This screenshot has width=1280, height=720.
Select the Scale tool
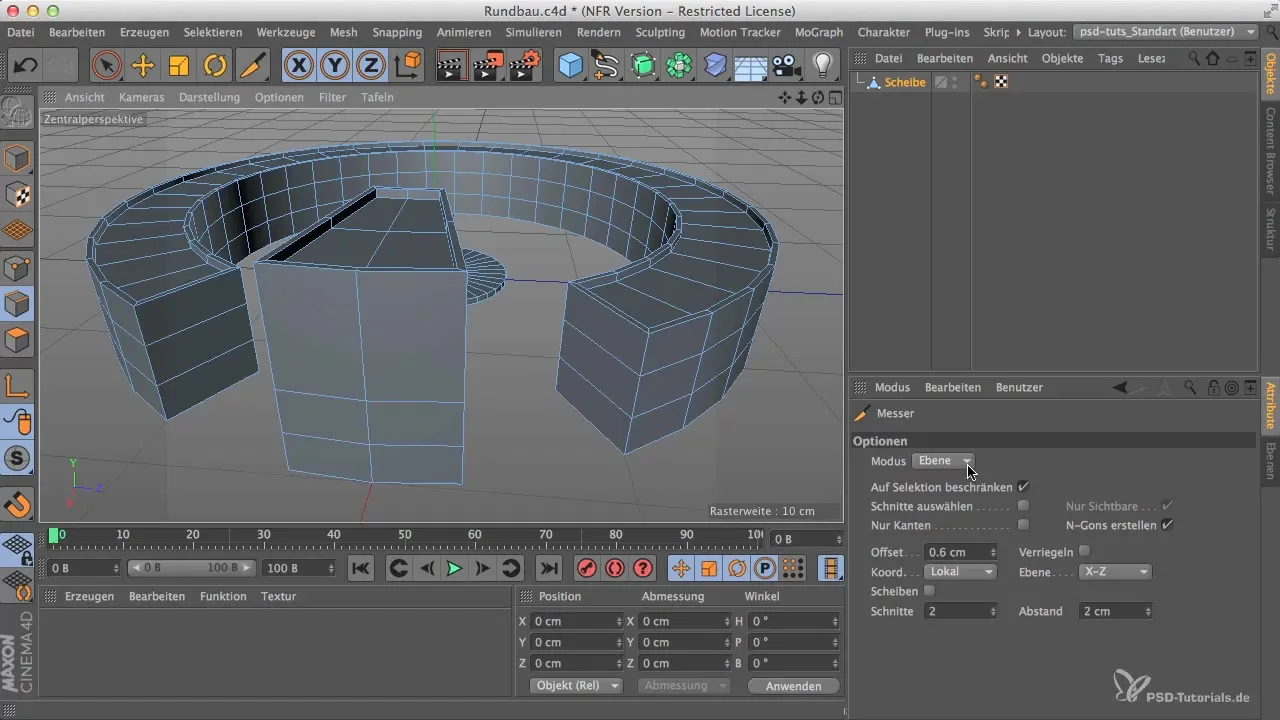click(x=179, y=66)
